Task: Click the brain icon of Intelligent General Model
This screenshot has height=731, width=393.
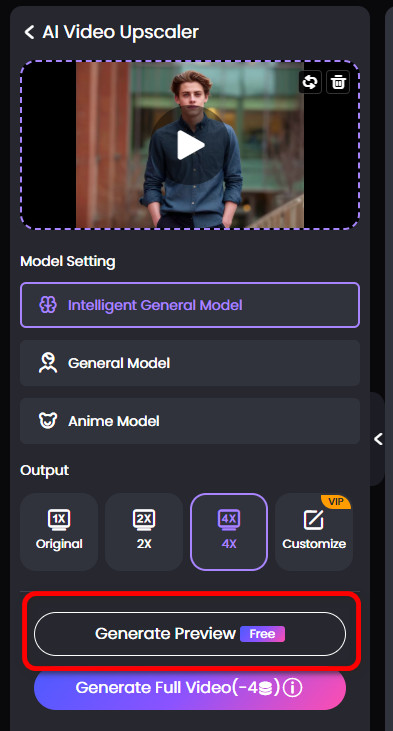Action: click(x=48, y=305)
